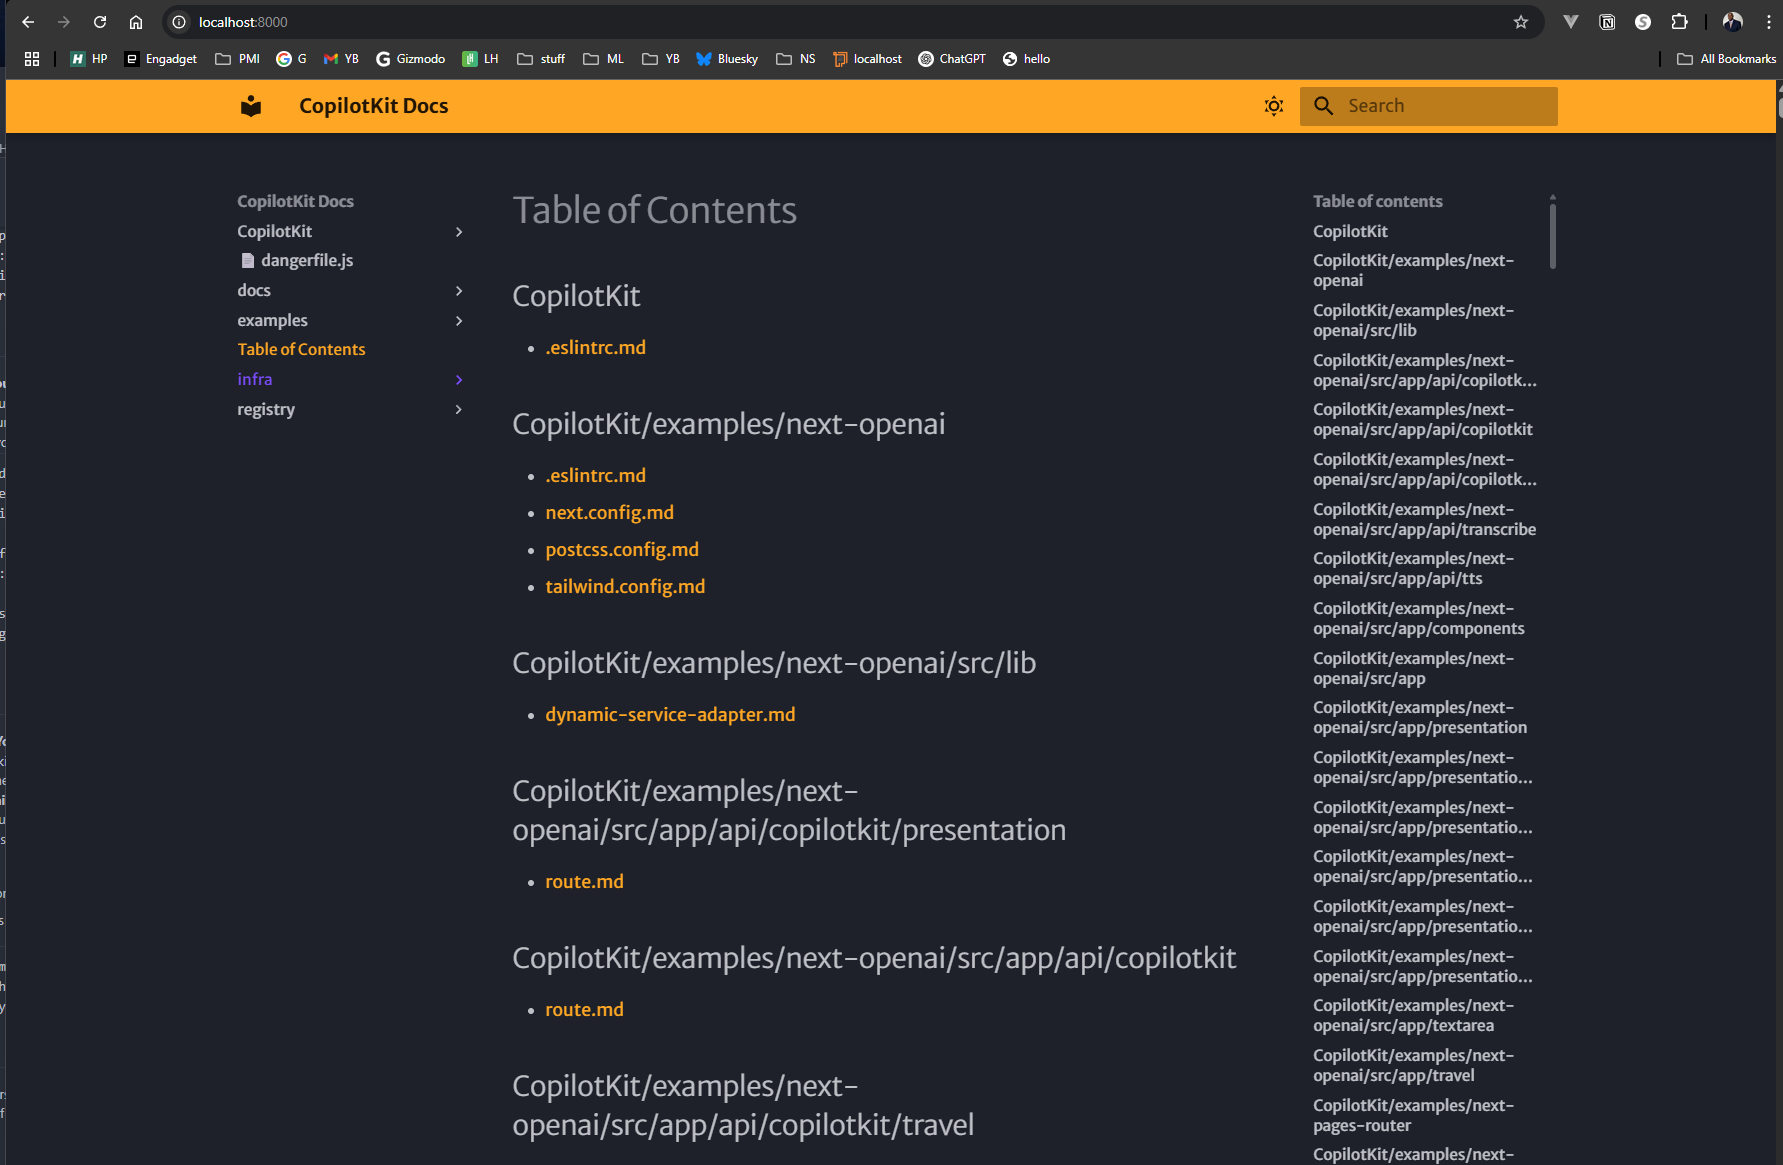Jump to next-openai/src/lib in right contents
Viewport: 1783px width, 1165px height.
tap(1413, 320)
